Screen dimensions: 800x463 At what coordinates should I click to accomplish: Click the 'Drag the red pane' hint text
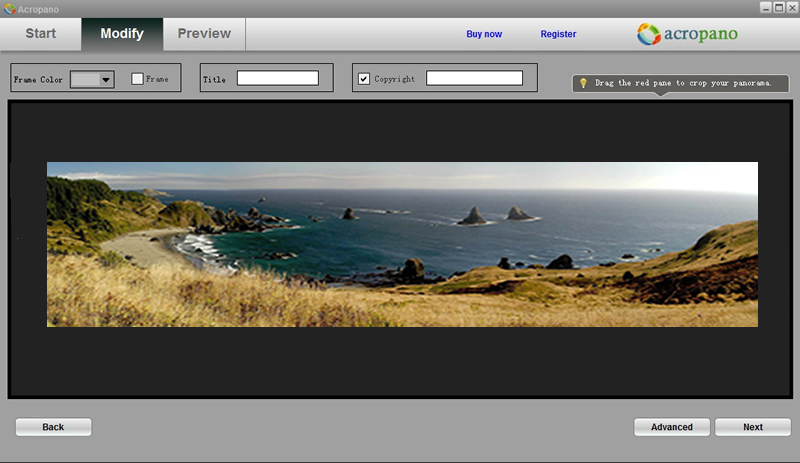coord(683,83)
